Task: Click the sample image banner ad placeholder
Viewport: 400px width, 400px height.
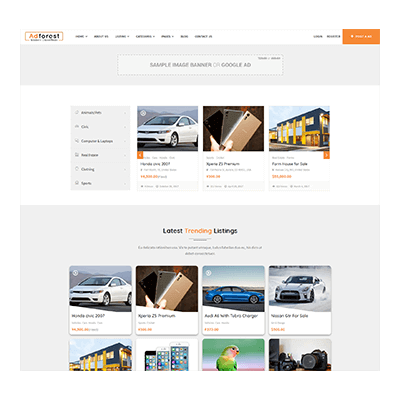Action: (x=200, y=65)
